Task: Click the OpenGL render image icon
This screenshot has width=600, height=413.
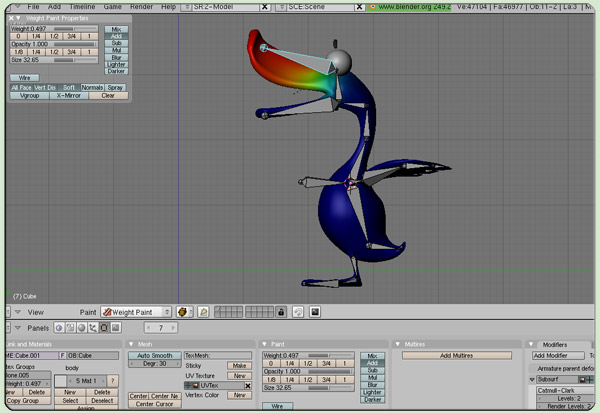Action: [315, 312]
